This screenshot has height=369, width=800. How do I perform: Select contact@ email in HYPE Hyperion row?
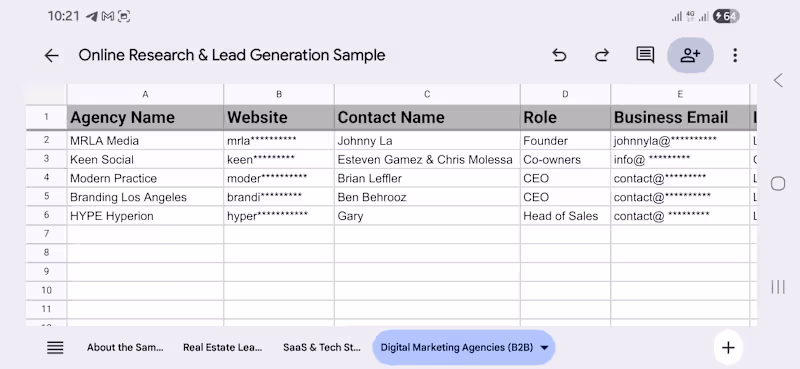680,216
